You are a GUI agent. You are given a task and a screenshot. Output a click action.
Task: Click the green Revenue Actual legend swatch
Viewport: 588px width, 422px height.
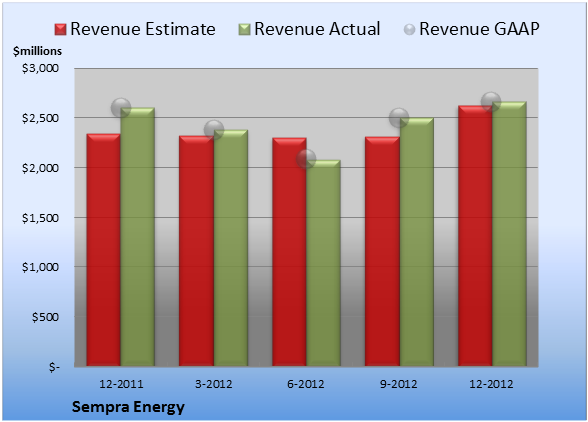(244, 30)
